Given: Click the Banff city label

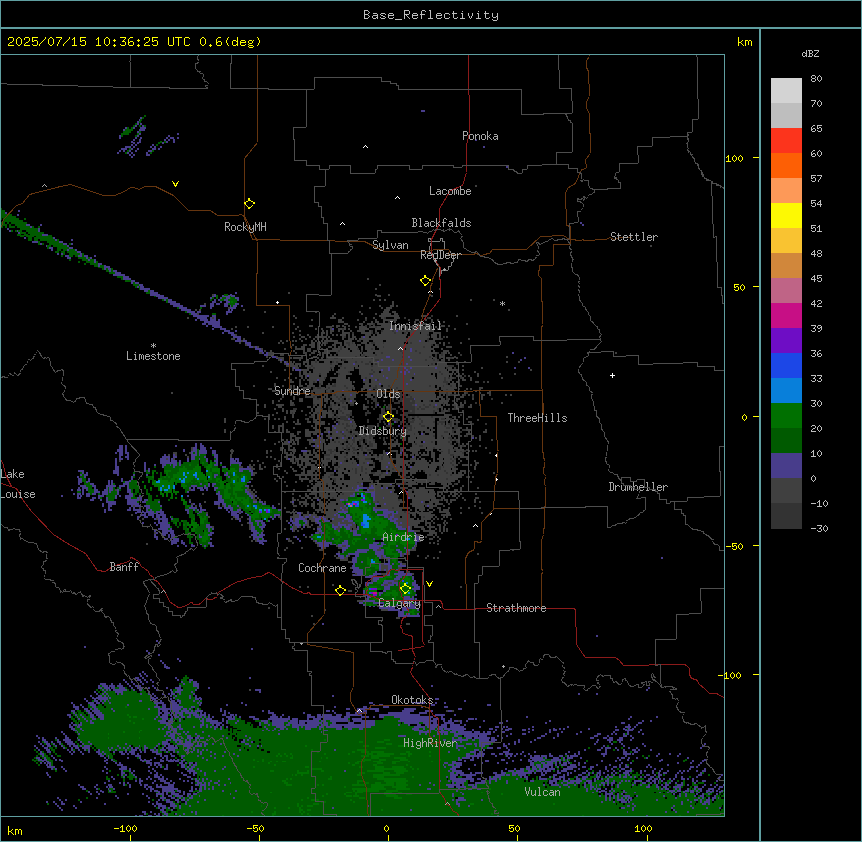Looking at the screenshot, I should pos(124,567).
